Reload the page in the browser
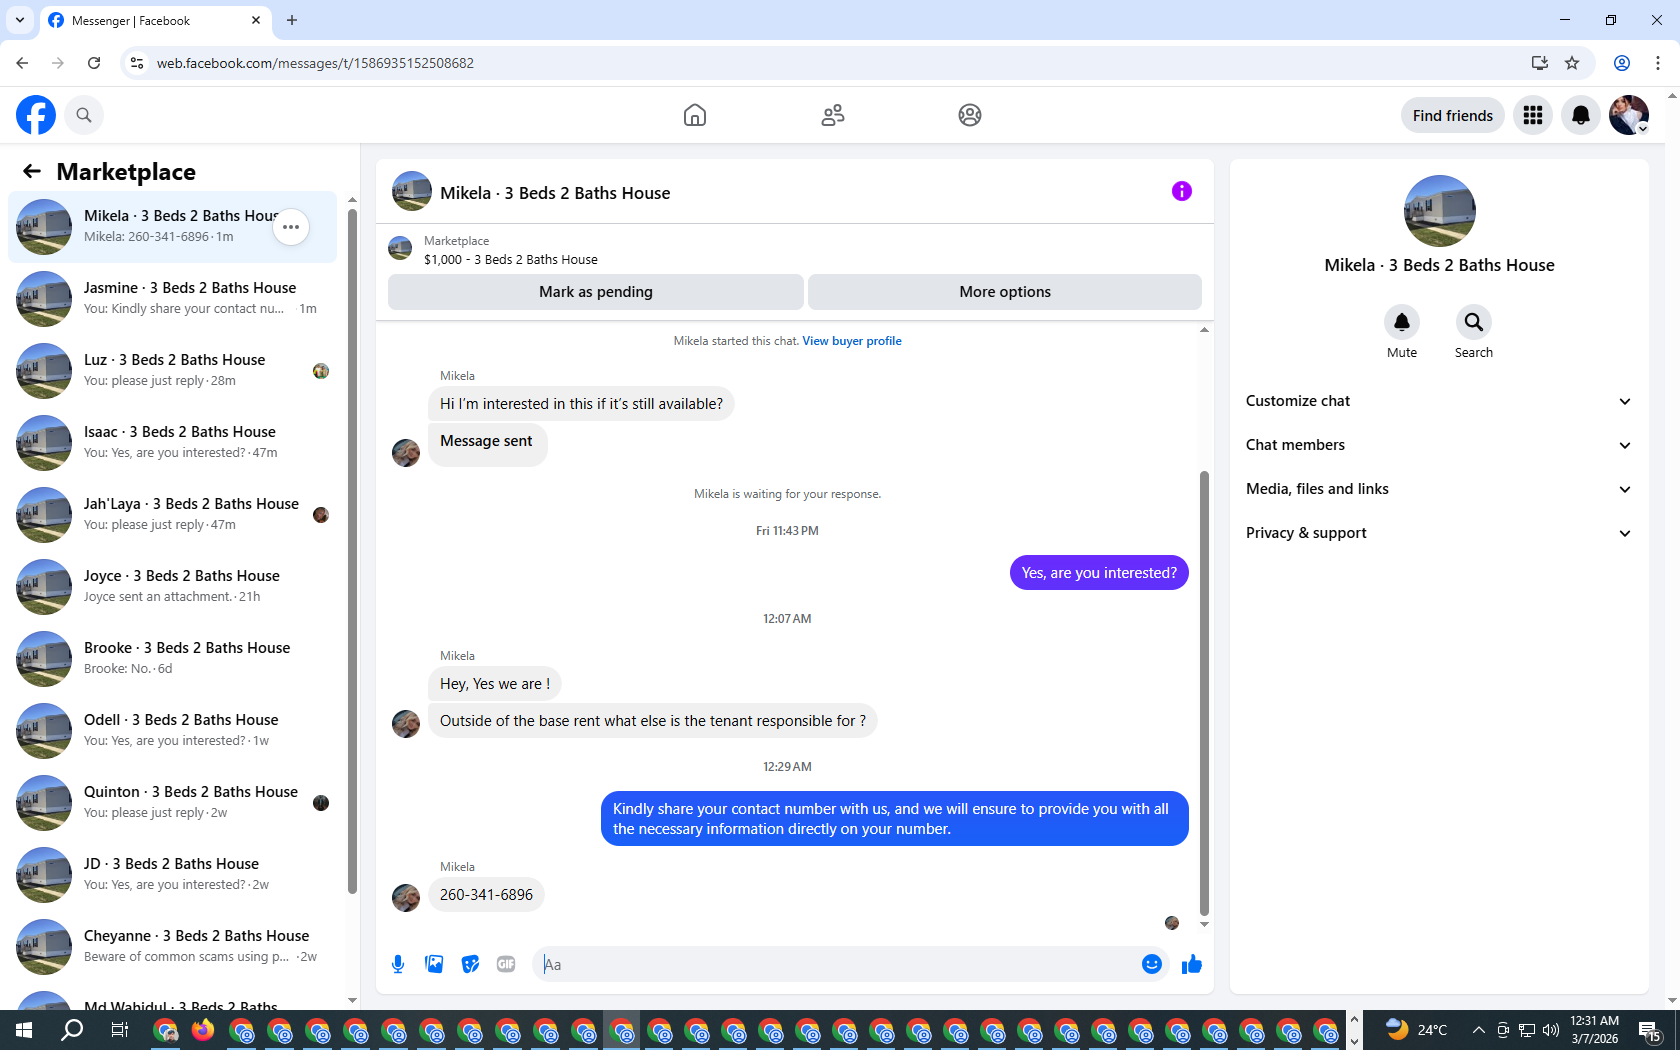Viewport: 1680px width, 1050px height. tap(94, 63)
